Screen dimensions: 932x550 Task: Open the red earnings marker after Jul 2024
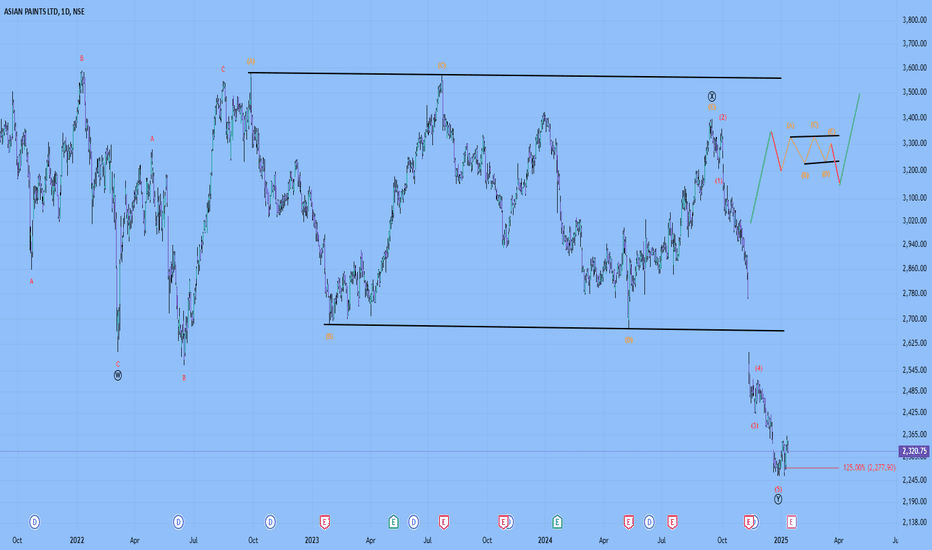pyautogui.click(x=672, y=522)
